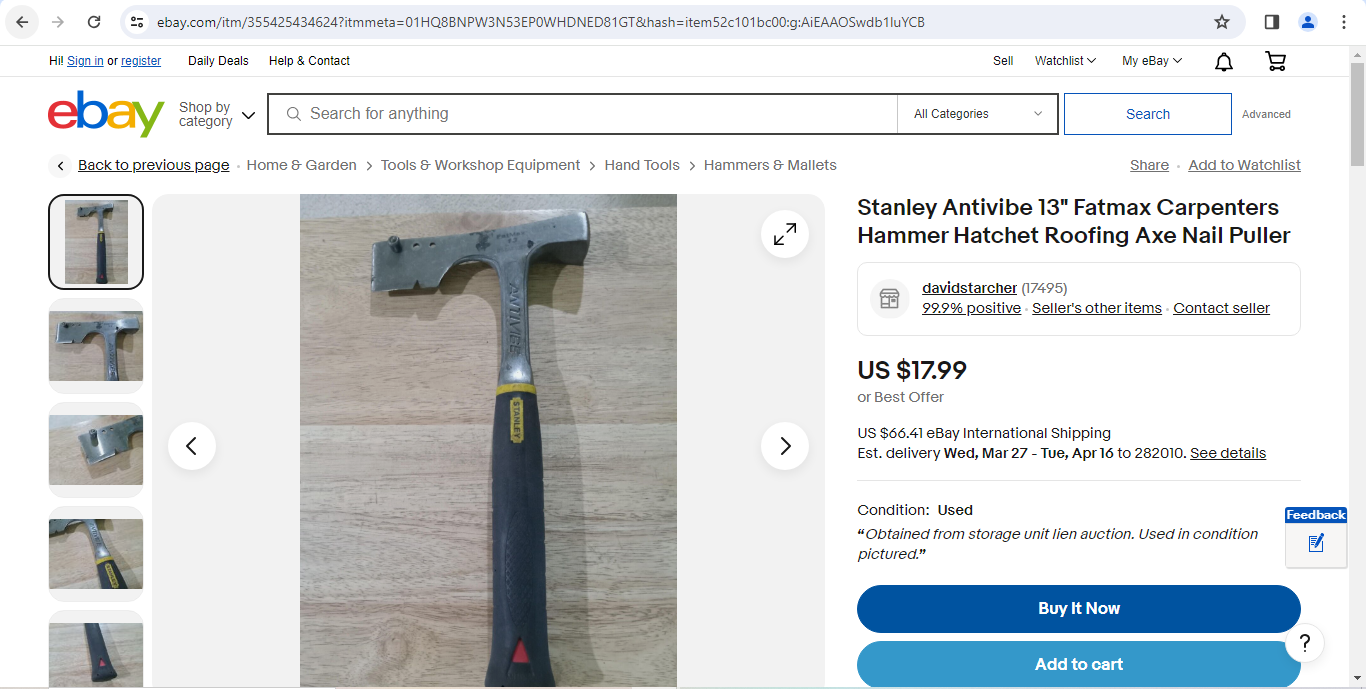Click the Buy It Now button
Viewport: 1366px width, 689px height.
pyautogui.click(x=1079, y=609)
